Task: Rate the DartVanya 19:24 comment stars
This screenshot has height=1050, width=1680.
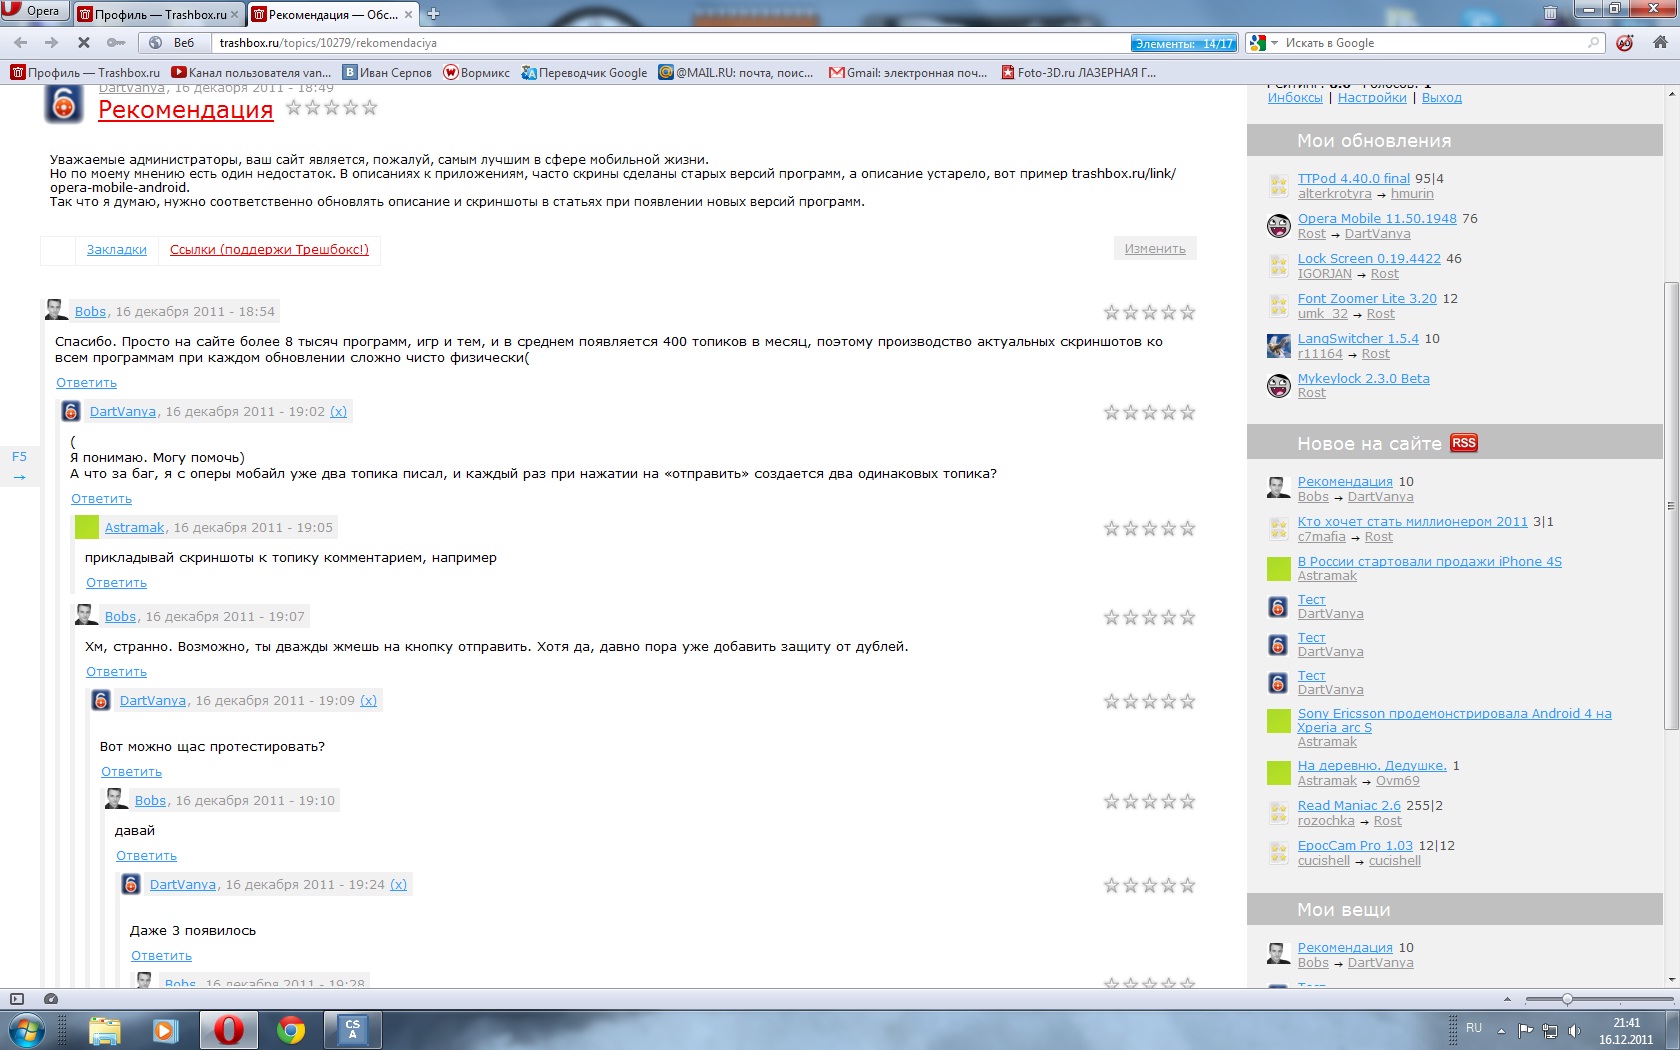Action: 1149,886
